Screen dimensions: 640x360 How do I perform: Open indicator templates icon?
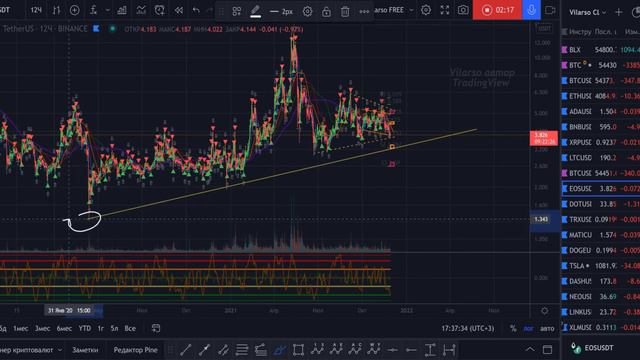(141, 10)
